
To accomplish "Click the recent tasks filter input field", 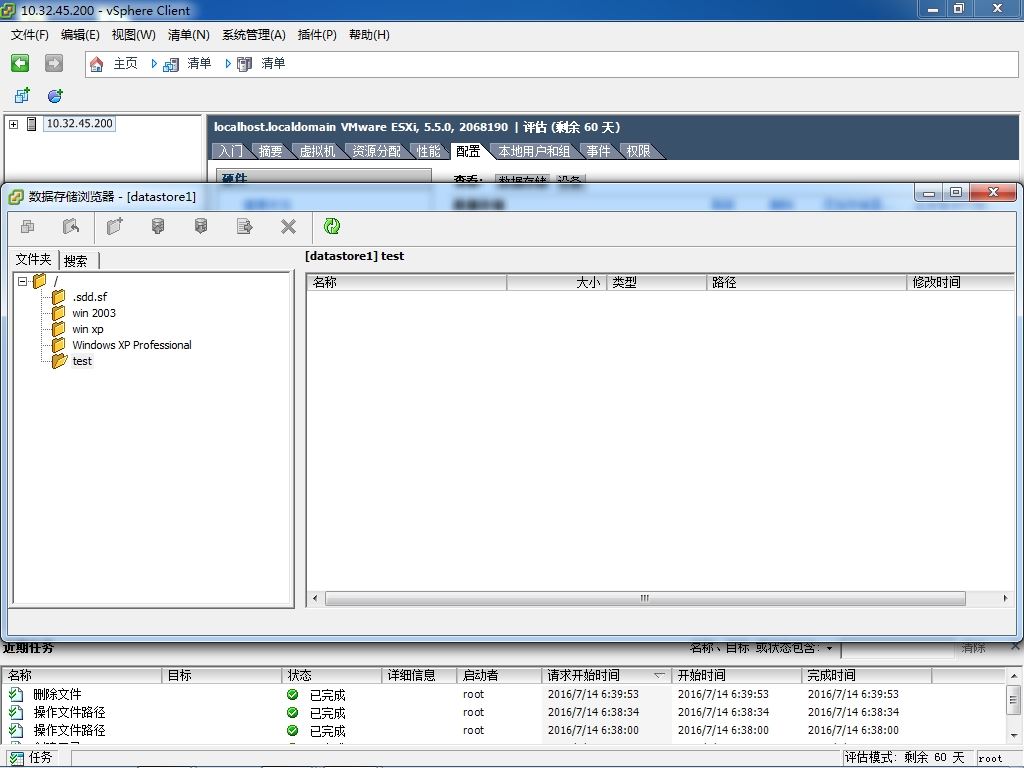I will point(897,649).
